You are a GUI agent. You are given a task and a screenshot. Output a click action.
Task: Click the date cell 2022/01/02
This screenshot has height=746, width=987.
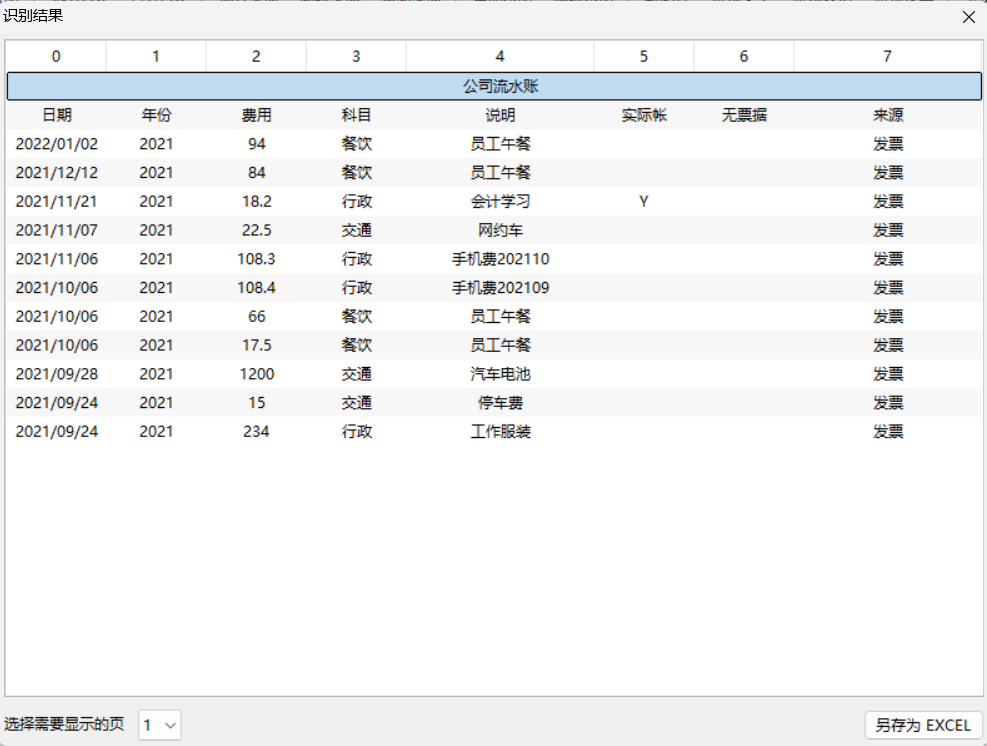[56, 144]
